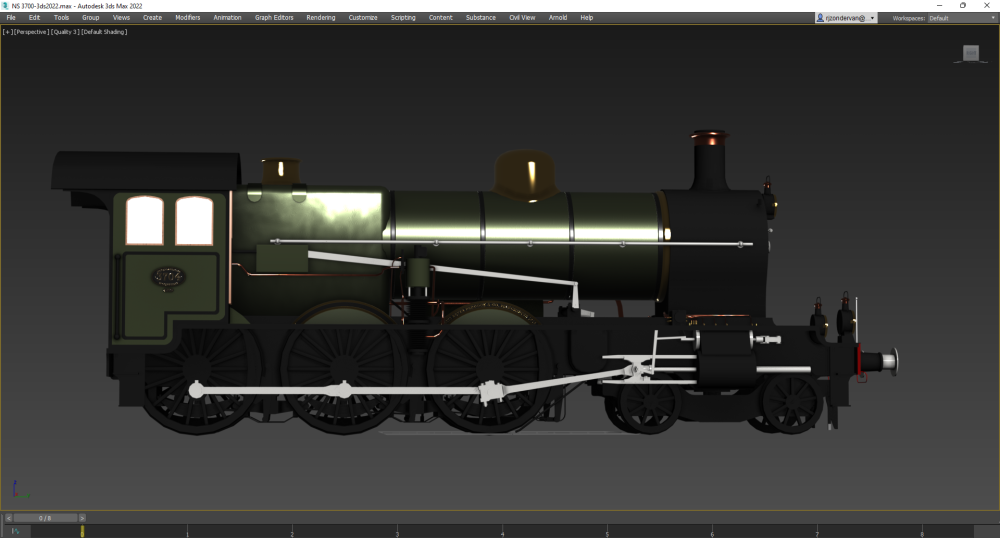Click the [Perspective] viewport label
This screenshot has height=538, width=1000.
point(30,32)
